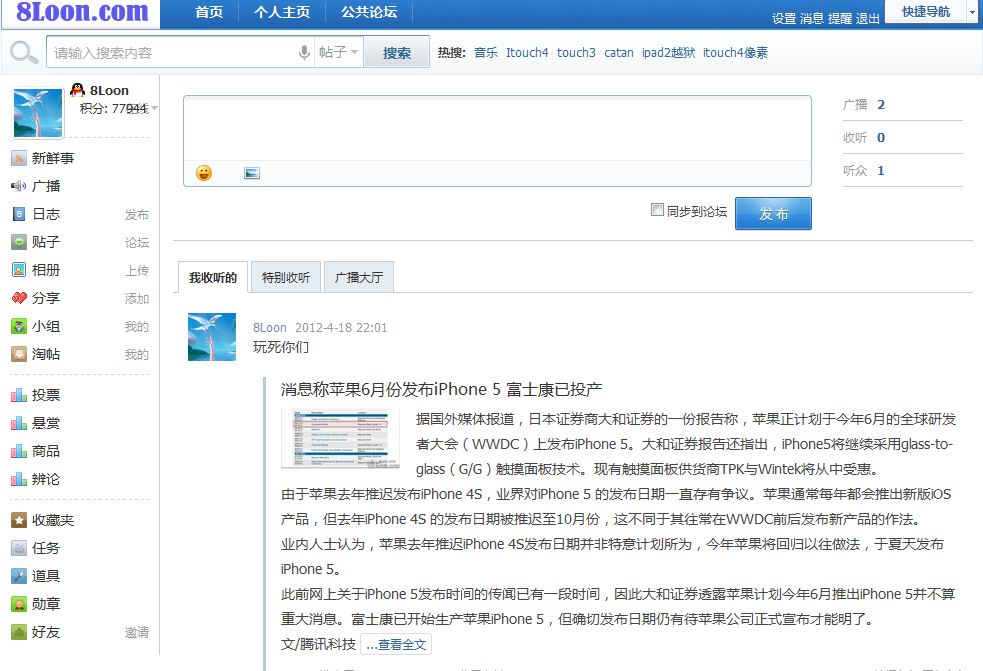The width and height of the screenshot is (983, 671).
Task: Click the 退出 logout link
Action: pyautogui.click(x=868, y=18)
